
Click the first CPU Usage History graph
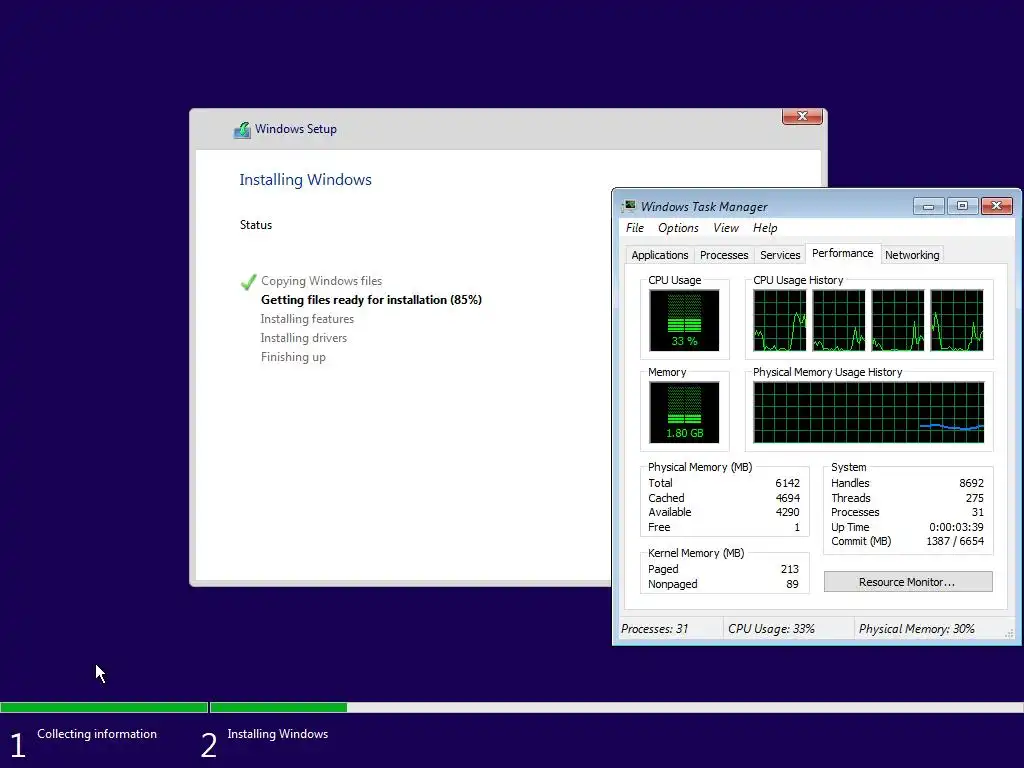[780, 321]
